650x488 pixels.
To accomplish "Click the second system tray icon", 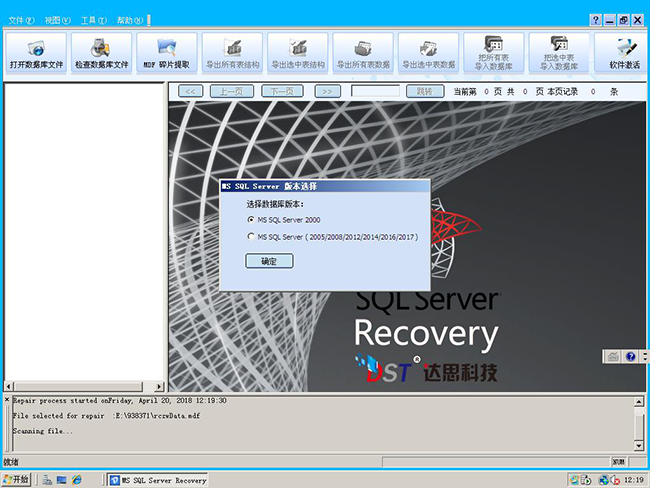I will (585, 480).
